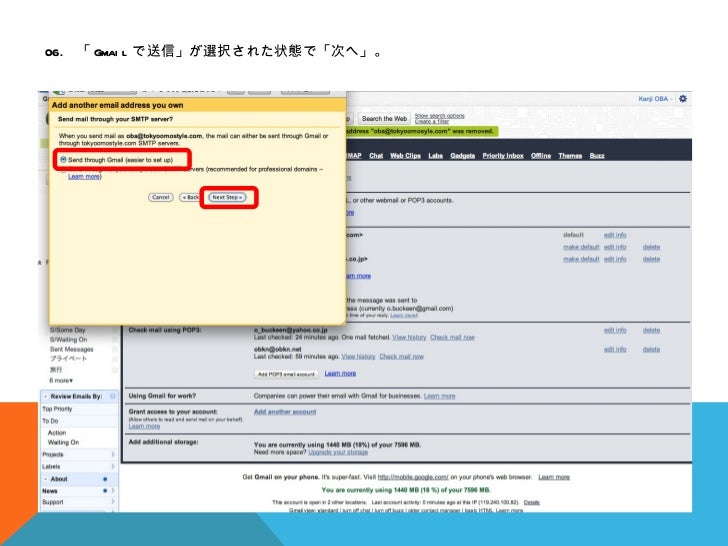This screenshot has height=546, width=728.
Task: Expand the News row arrow
Action: click(113, 491)
